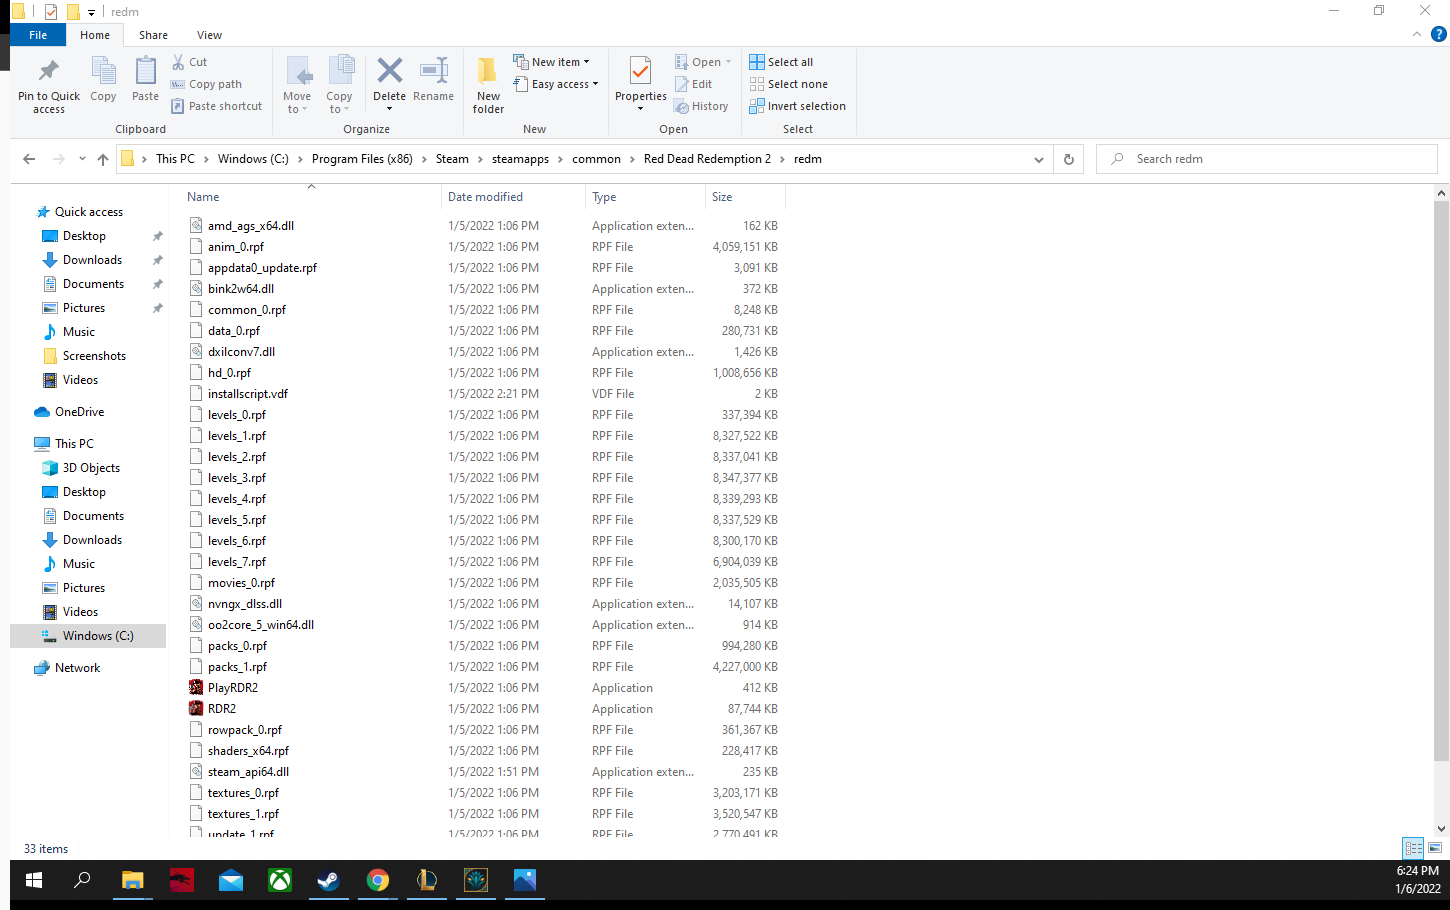Image resolution: width=1450 pixels, height=910 pixels.
Task: Switch to details view layout
Action: coord(1413,848)
